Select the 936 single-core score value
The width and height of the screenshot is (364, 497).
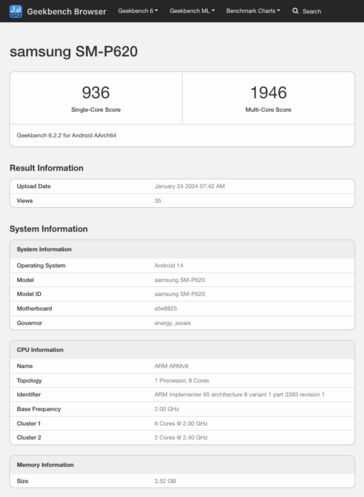(x=96, y=92)
